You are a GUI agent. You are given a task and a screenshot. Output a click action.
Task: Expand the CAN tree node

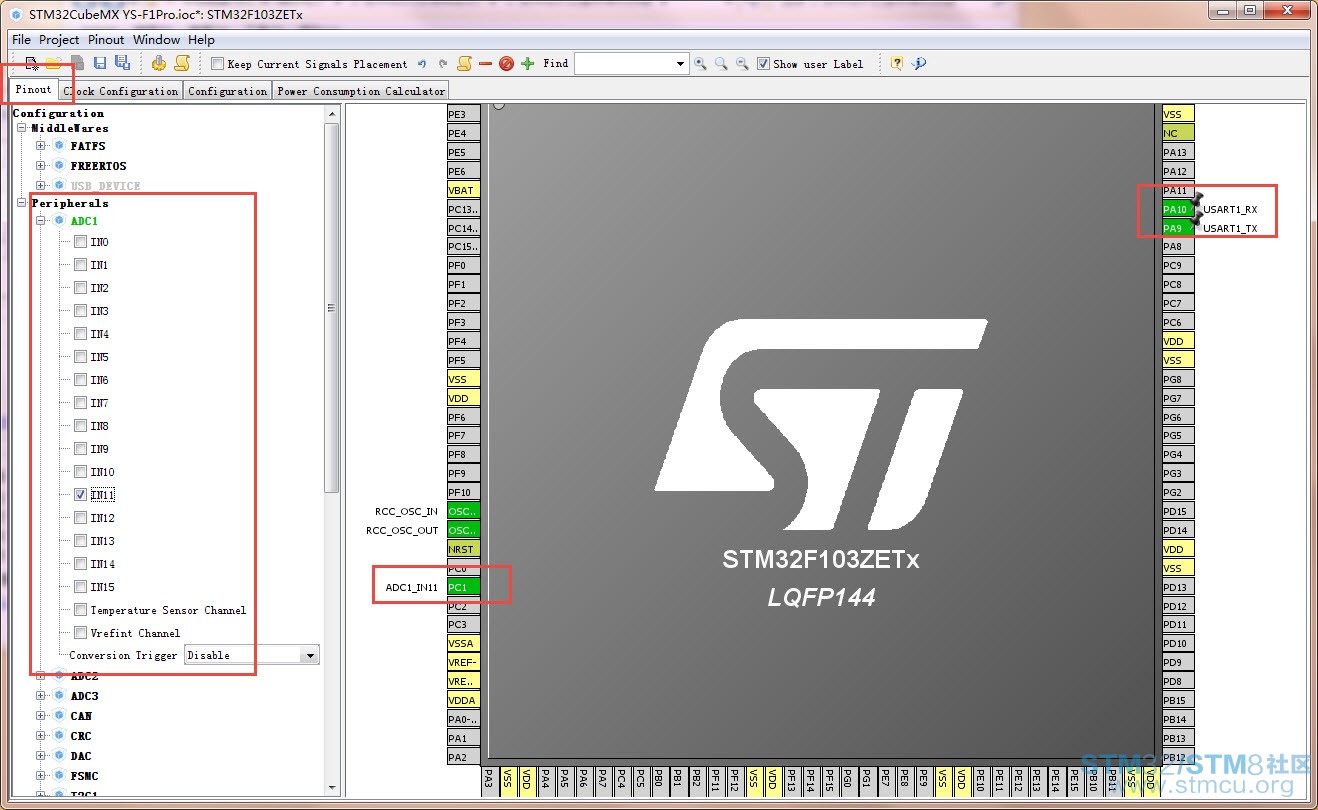click(x=41, y=716)
